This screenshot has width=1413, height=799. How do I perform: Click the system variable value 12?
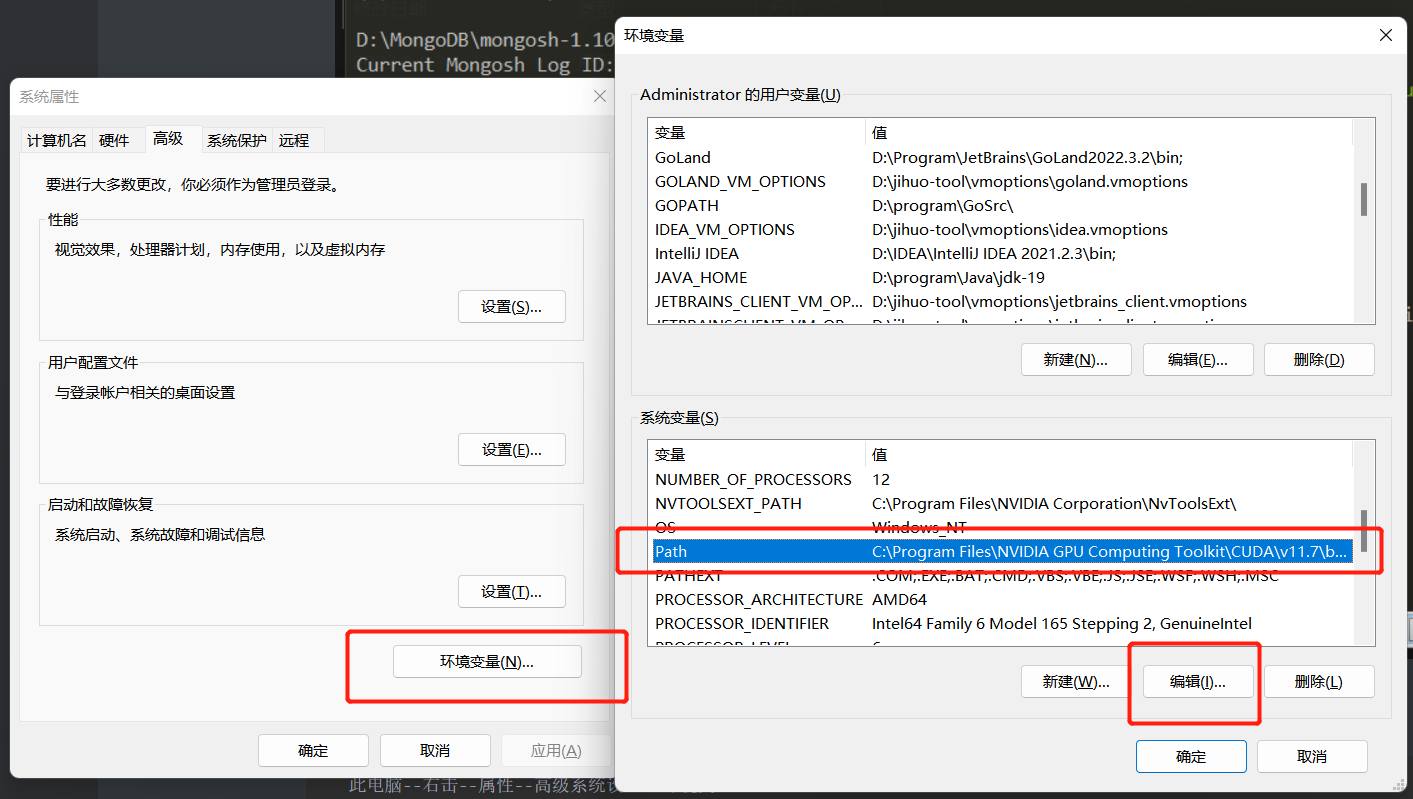(881, 480)
